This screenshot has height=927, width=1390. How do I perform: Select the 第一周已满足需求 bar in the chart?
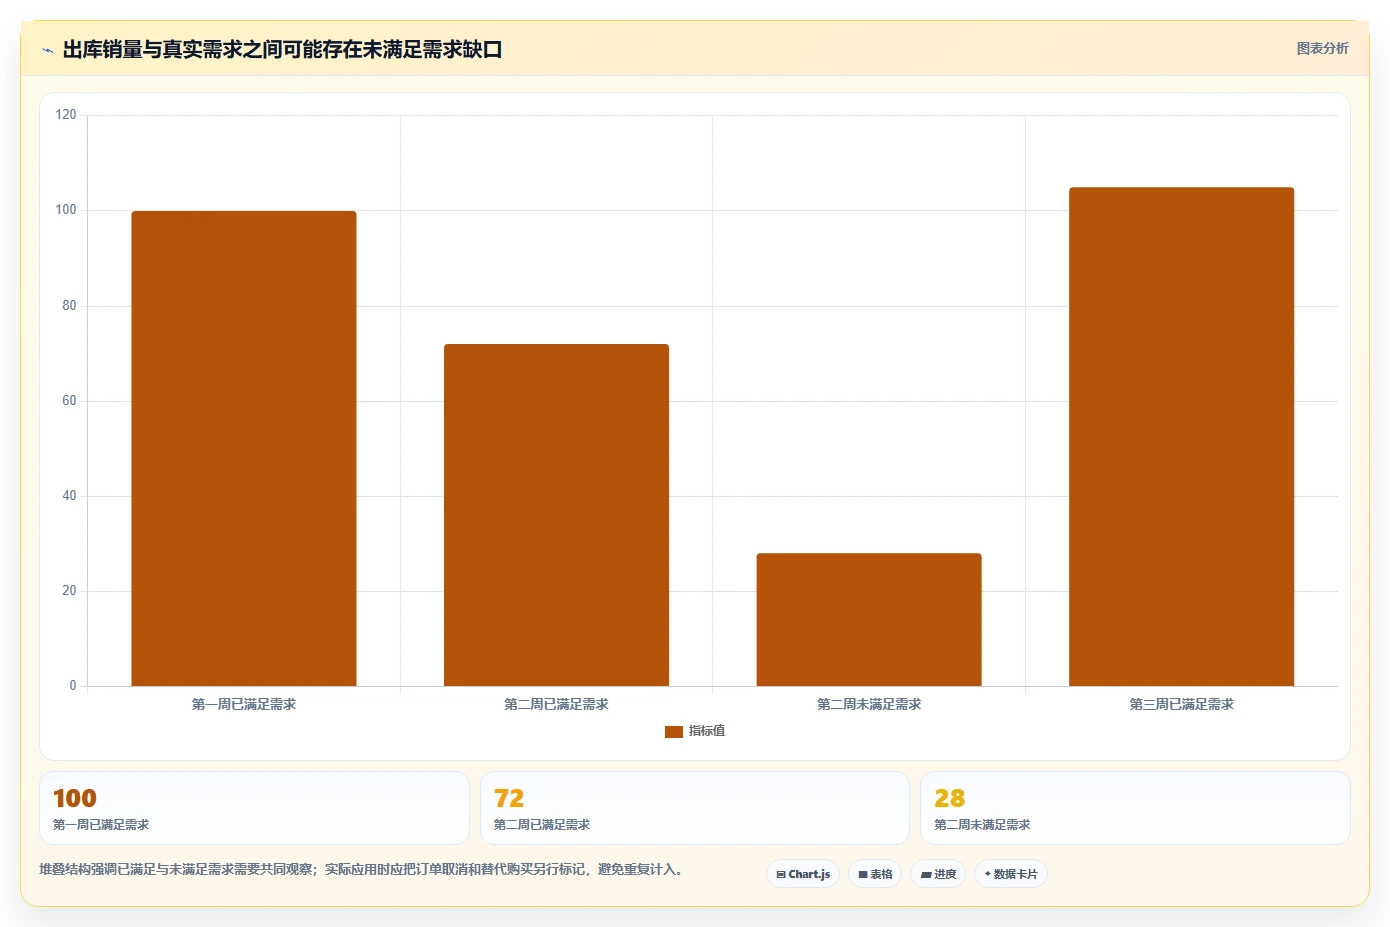tap(244, 448)
